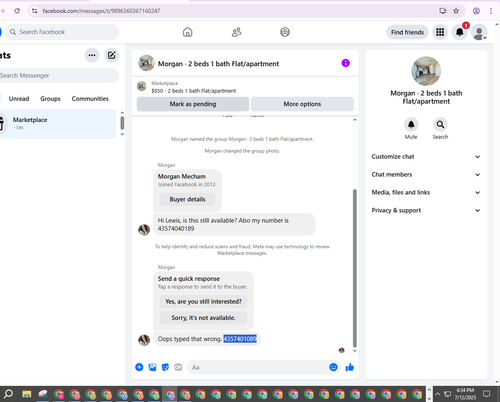Click Morgan's avatar beside phone number message
Screen dimensions: 500x402
coord(144,230)
